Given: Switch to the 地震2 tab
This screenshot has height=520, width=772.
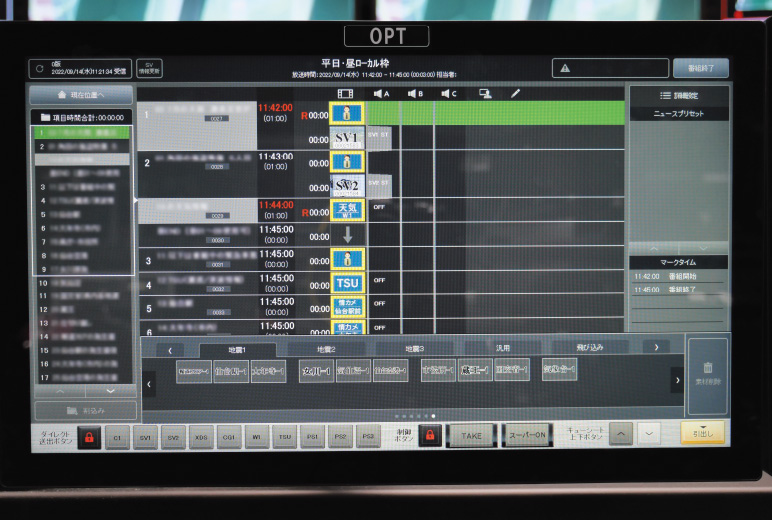Looking at the screenshot, I should 326,348.
